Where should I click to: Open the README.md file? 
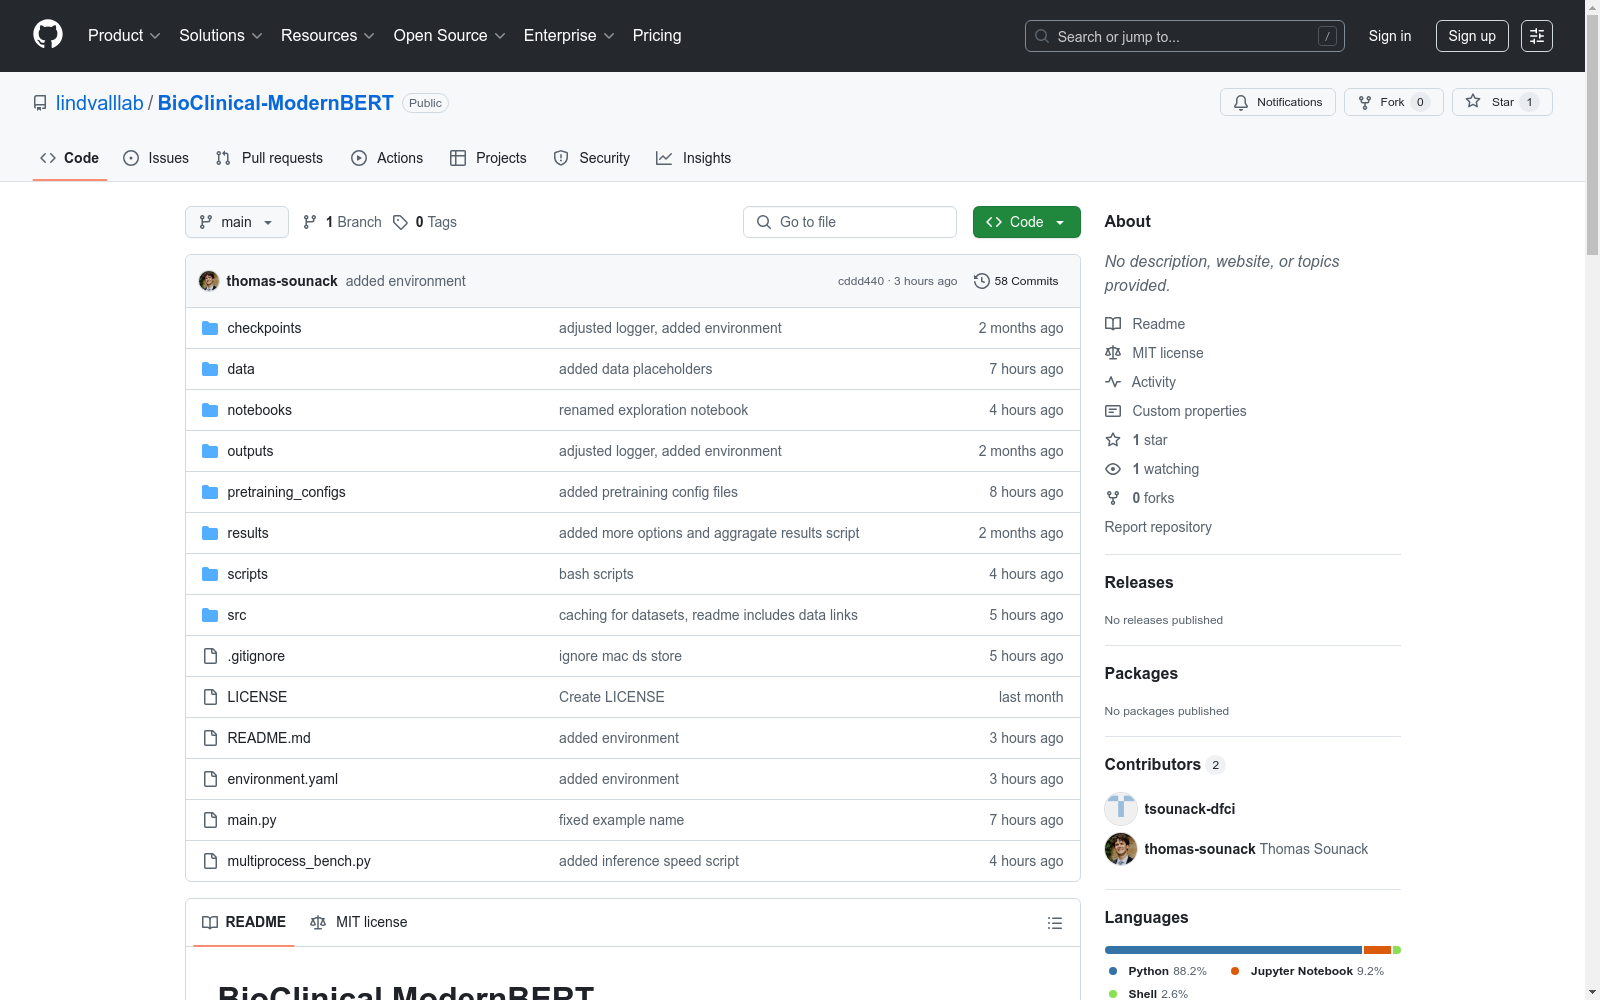pyautogui.click(x=269, y=738)
